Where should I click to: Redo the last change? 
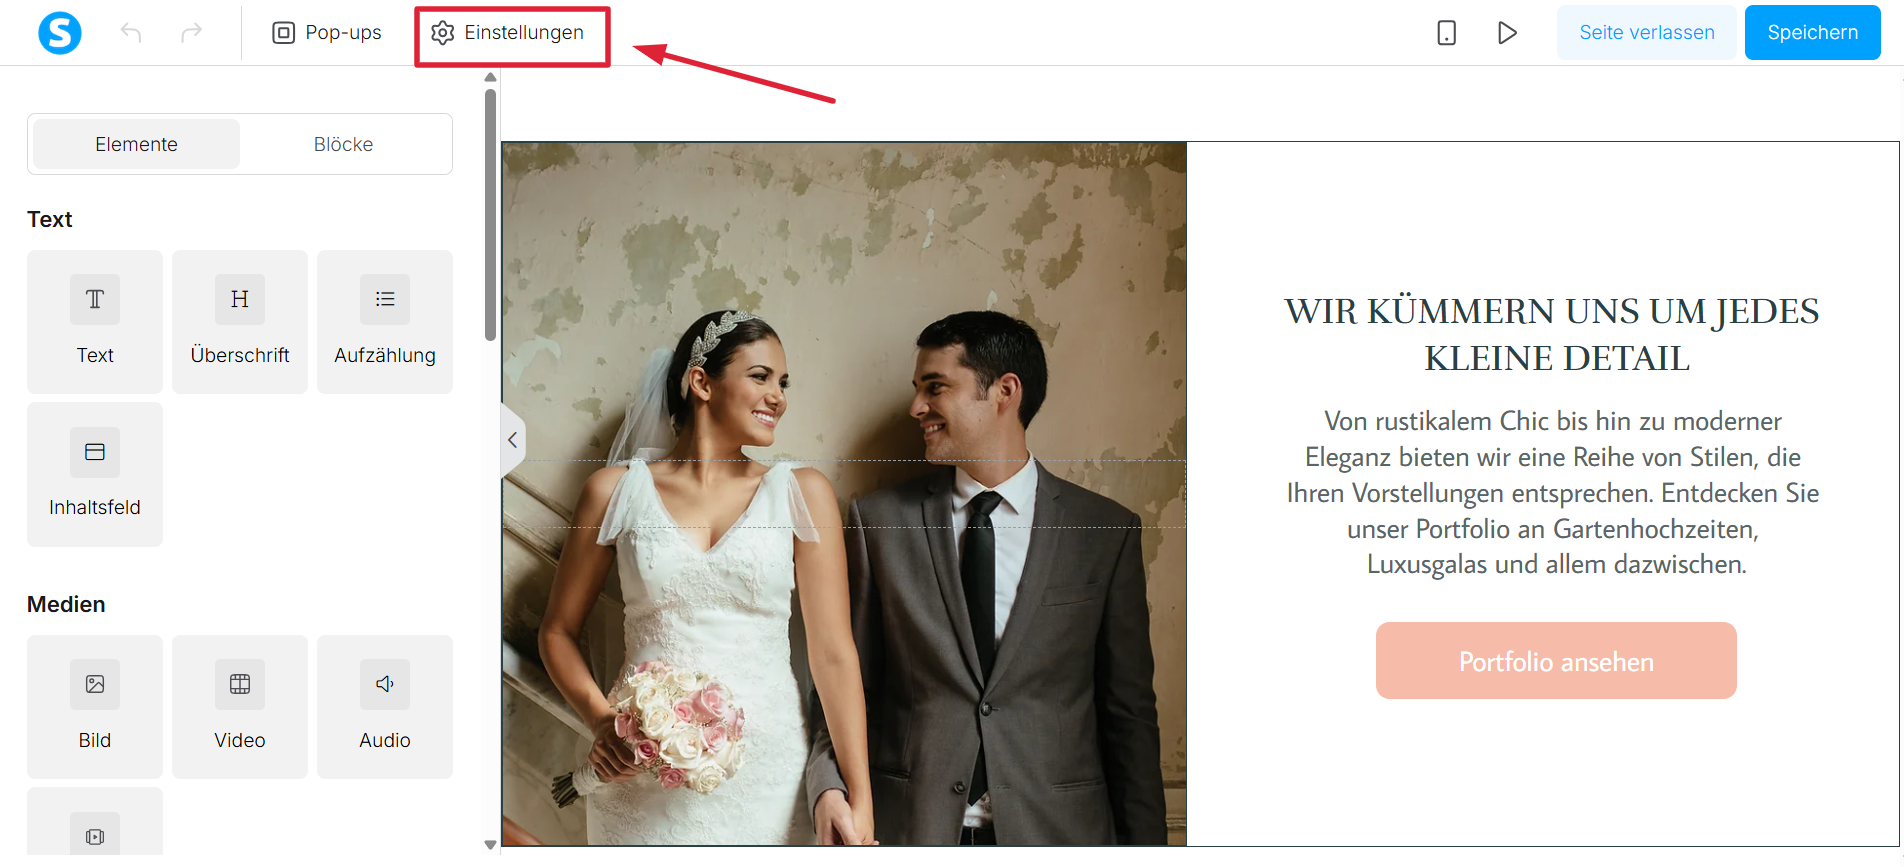[x=191, y=33]
